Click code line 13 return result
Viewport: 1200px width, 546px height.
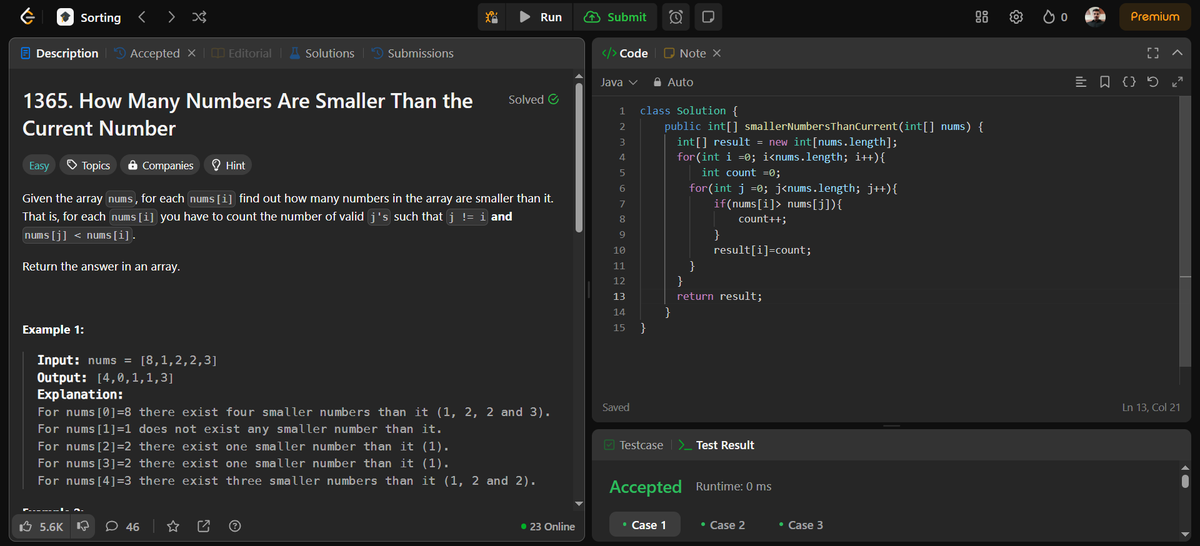click(719, 297)
